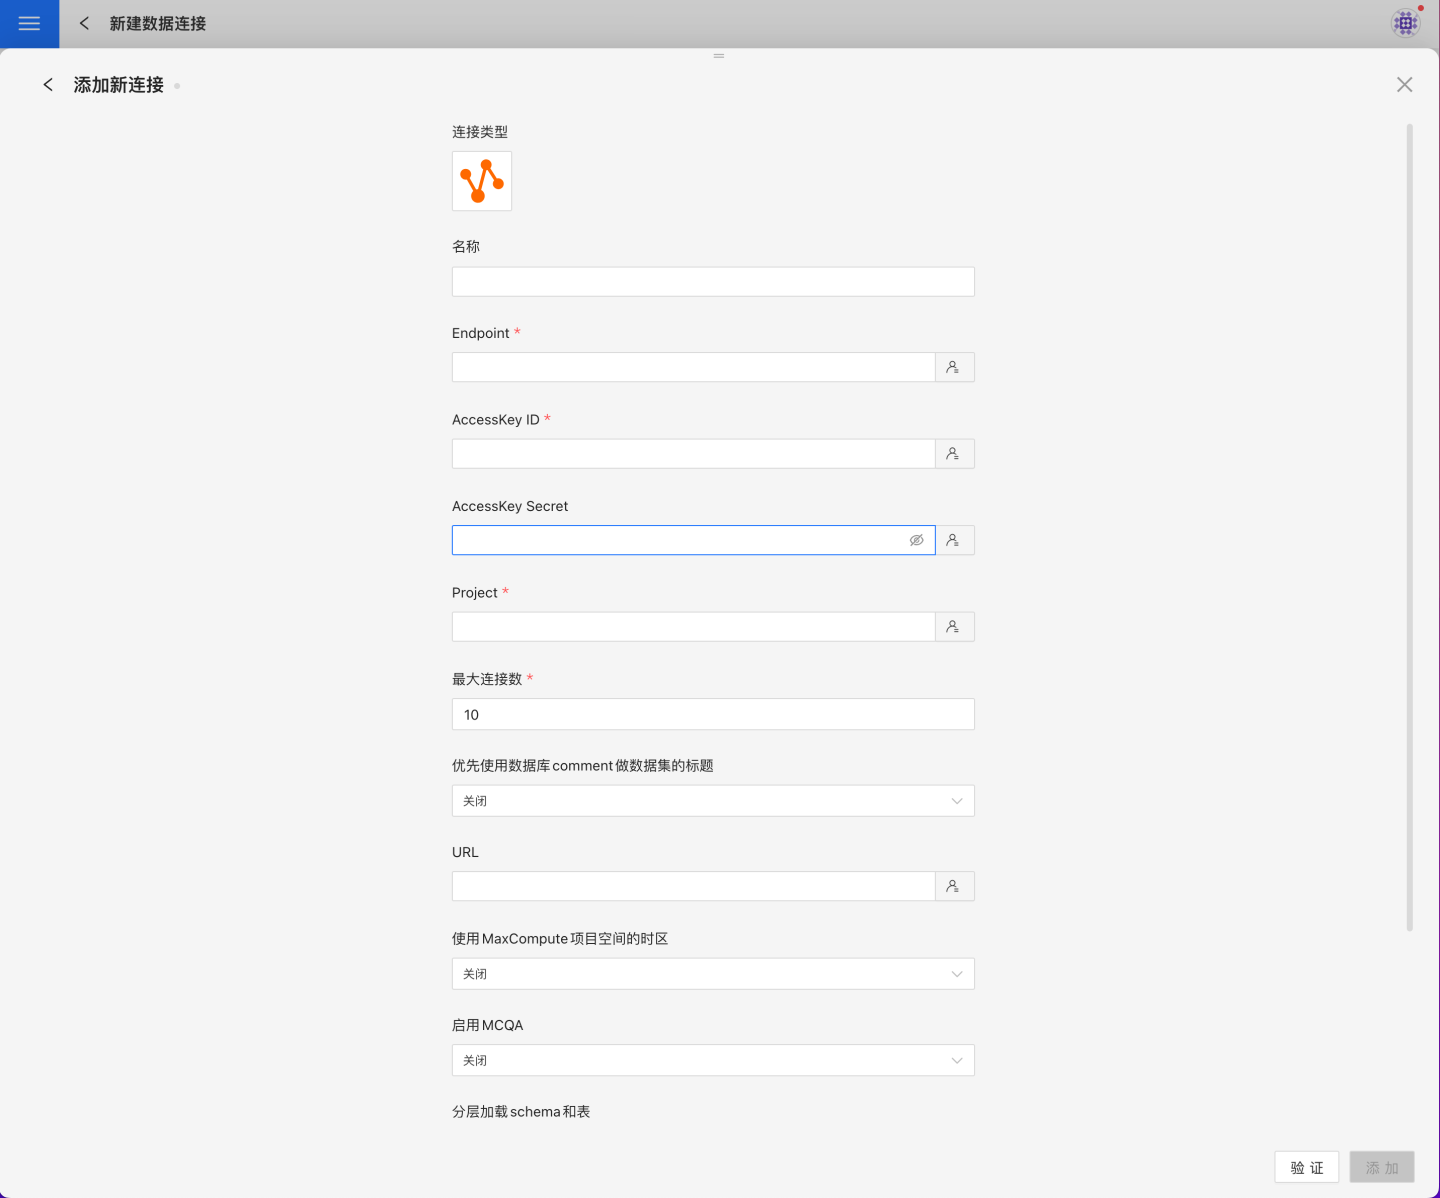Click the parameter icon beside AccessKey Secret field
Image resolution: width=1440 pixels, height=1198 pixels.
point(954,540)
